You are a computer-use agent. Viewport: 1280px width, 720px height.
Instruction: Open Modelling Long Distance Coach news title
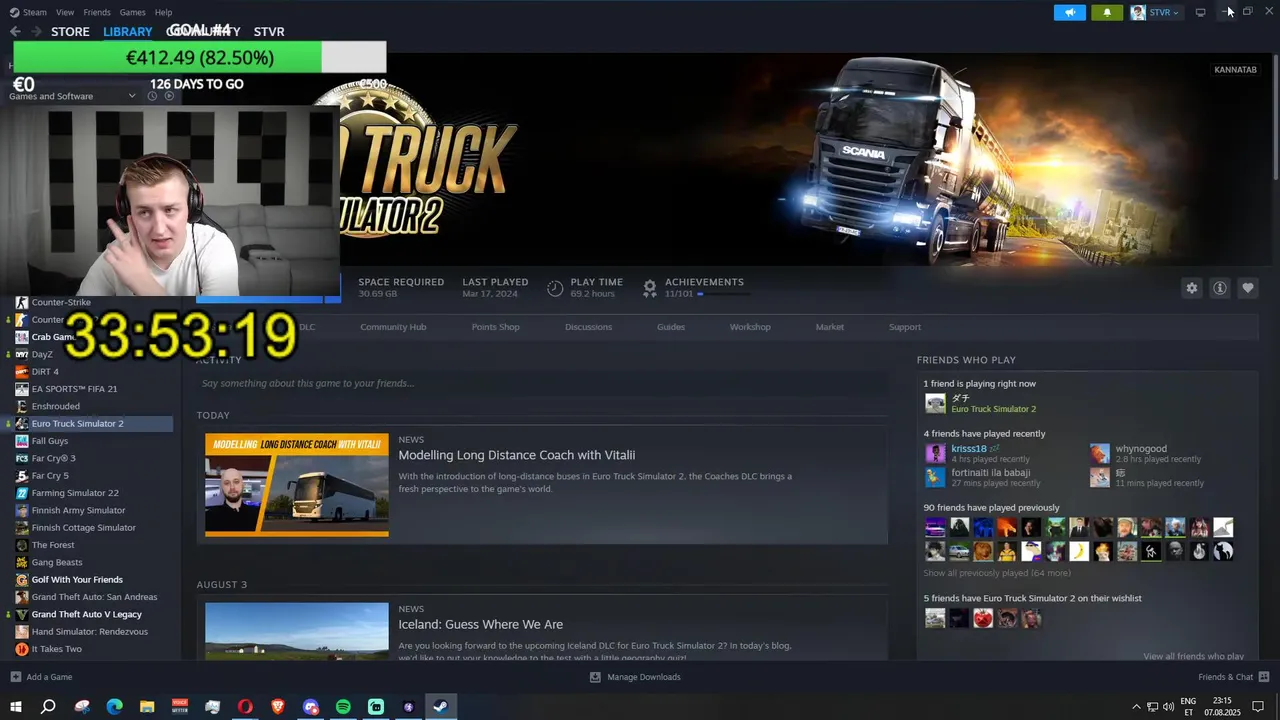(x=516, y=455)
